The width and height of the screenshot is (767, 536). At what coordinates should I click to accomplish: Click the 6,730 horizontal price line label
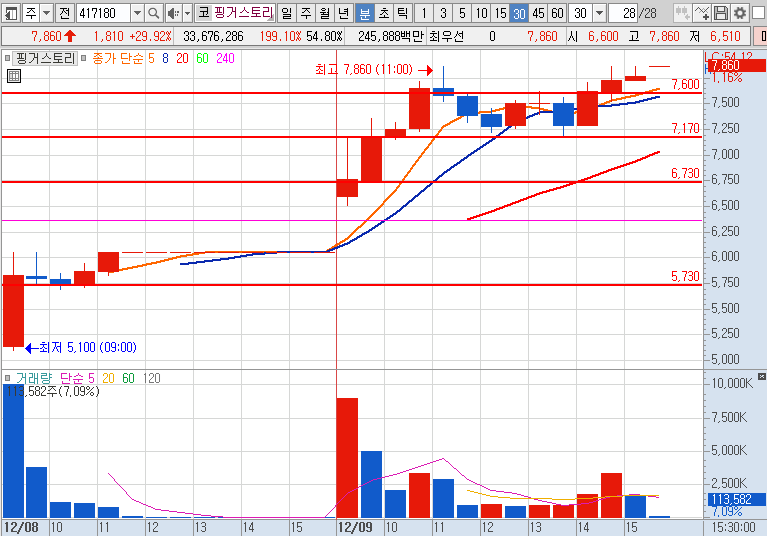coord(685,173)
